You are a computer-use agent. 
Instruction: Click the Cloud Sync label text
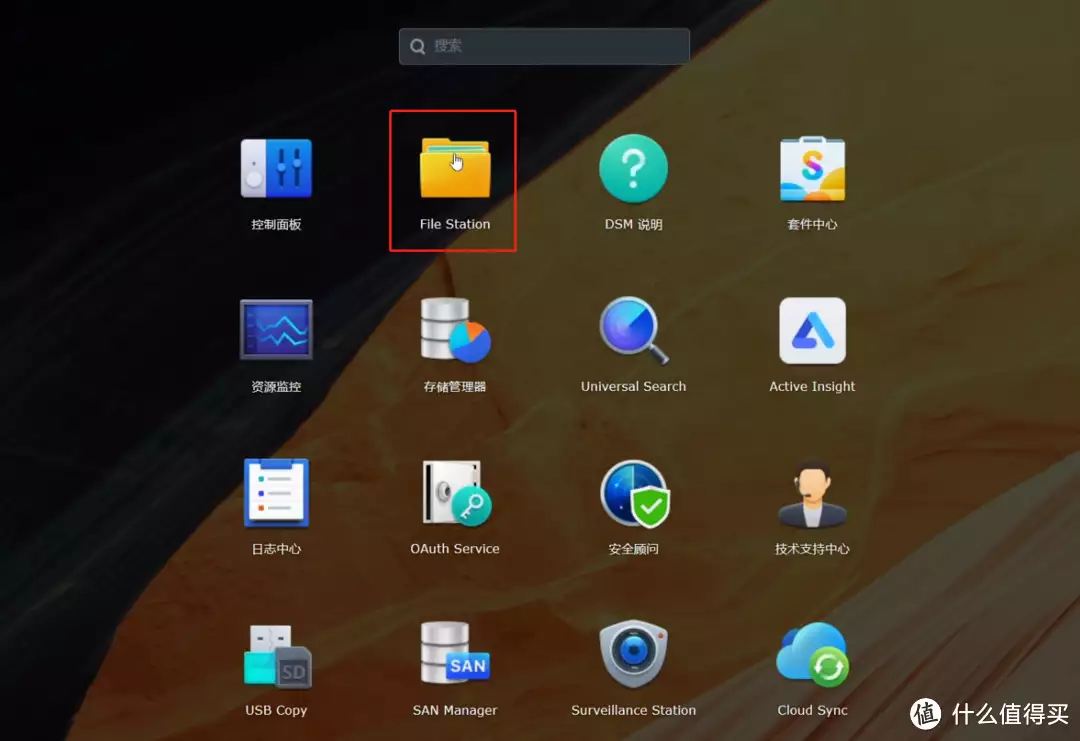[x=813, y=711]
